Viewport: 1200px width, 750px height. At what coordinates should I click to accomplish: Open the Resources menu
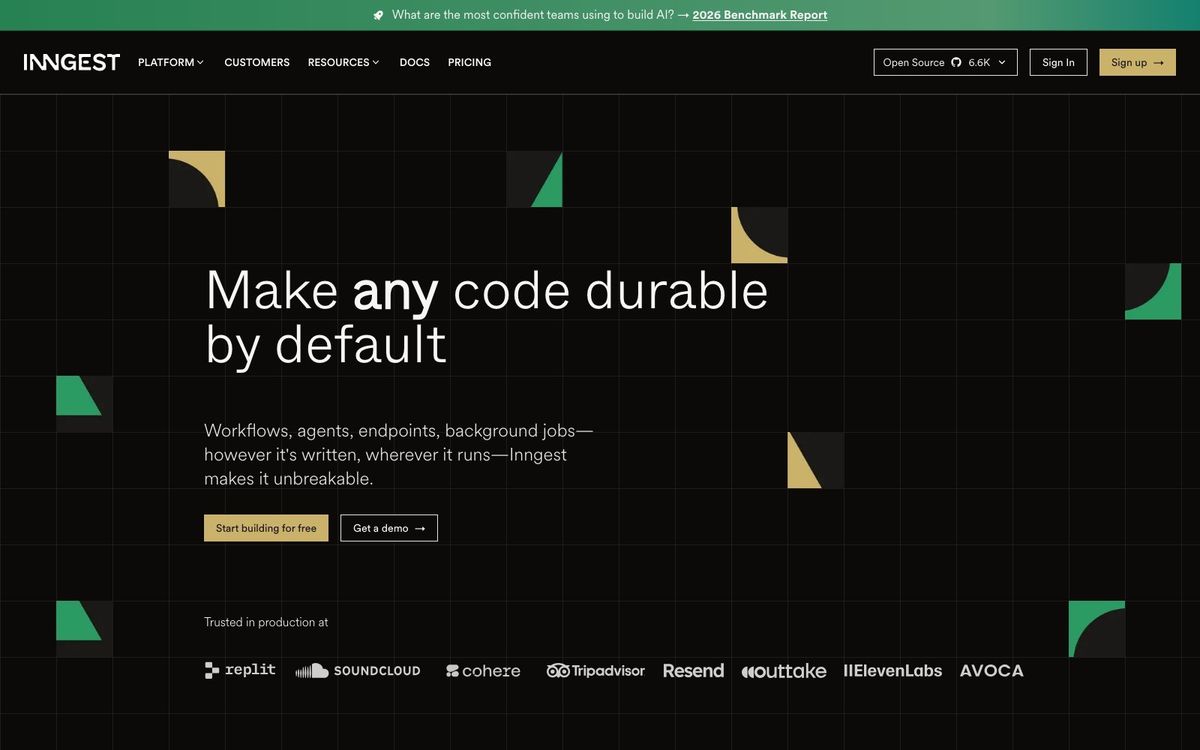(x=344, y=62)
